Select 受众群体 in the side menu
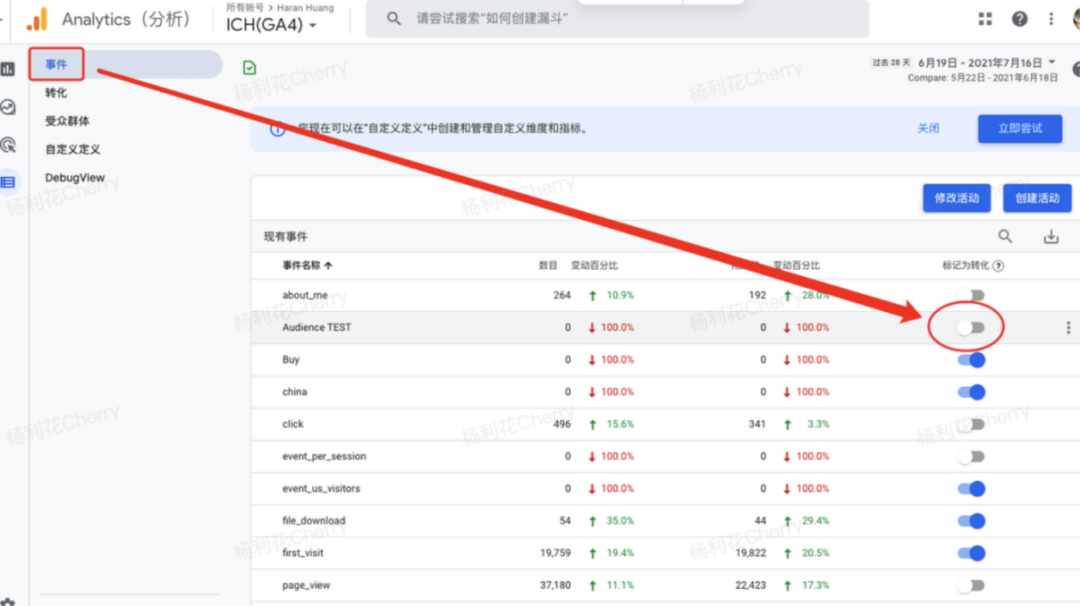This screenshot has height=606, width=1080. tap(67, 121)
